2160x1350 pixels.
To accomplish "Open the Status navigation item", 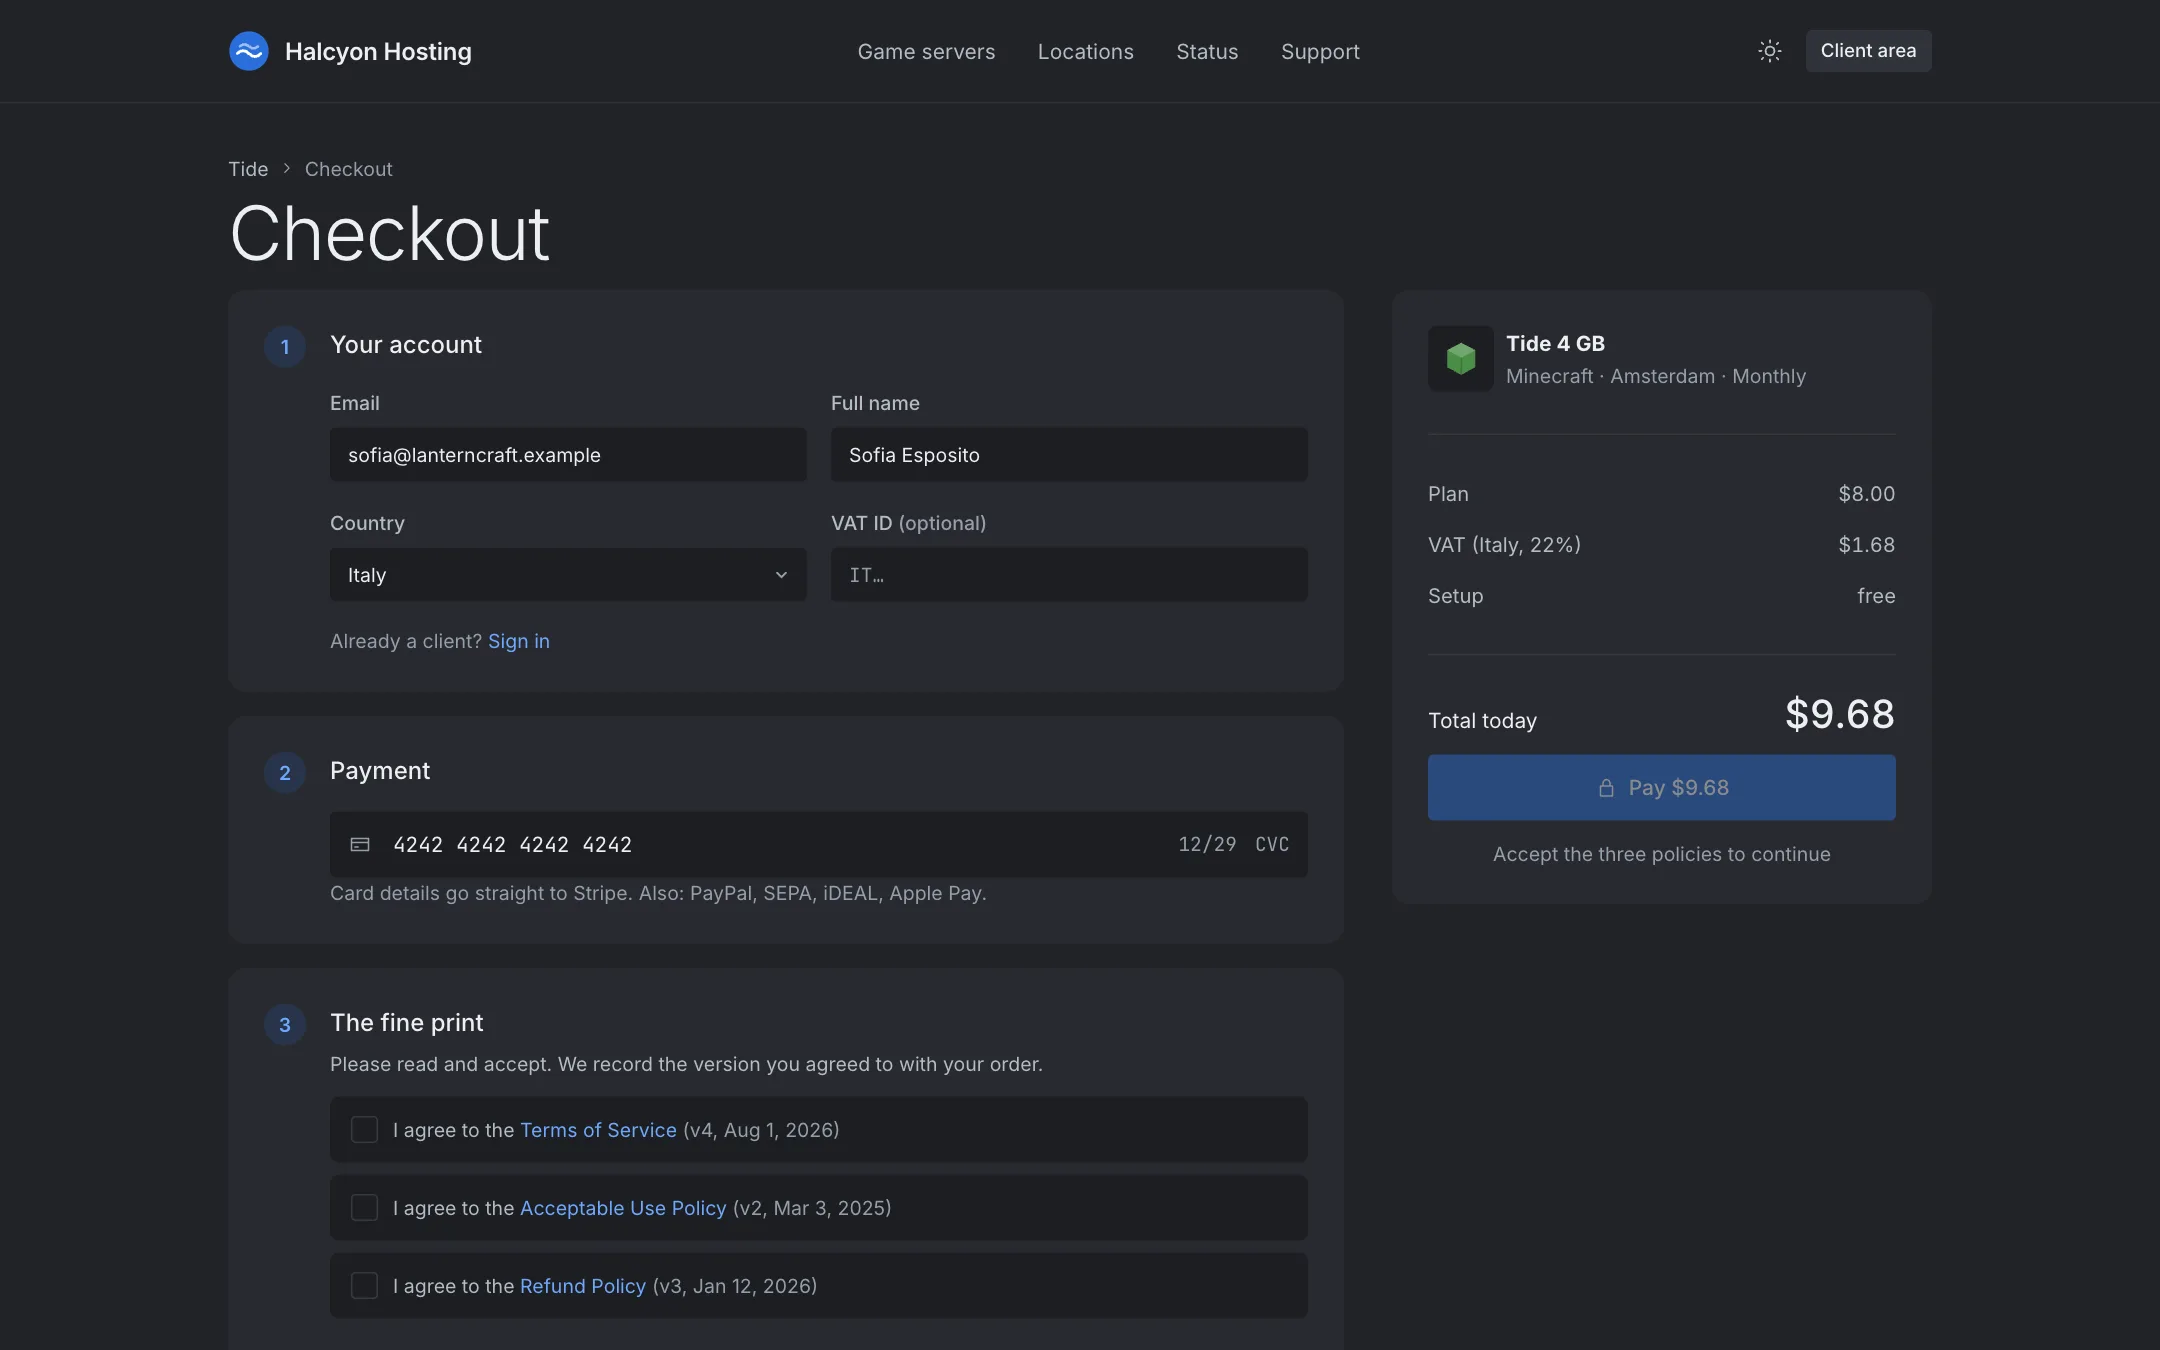I will point(1207,52).
